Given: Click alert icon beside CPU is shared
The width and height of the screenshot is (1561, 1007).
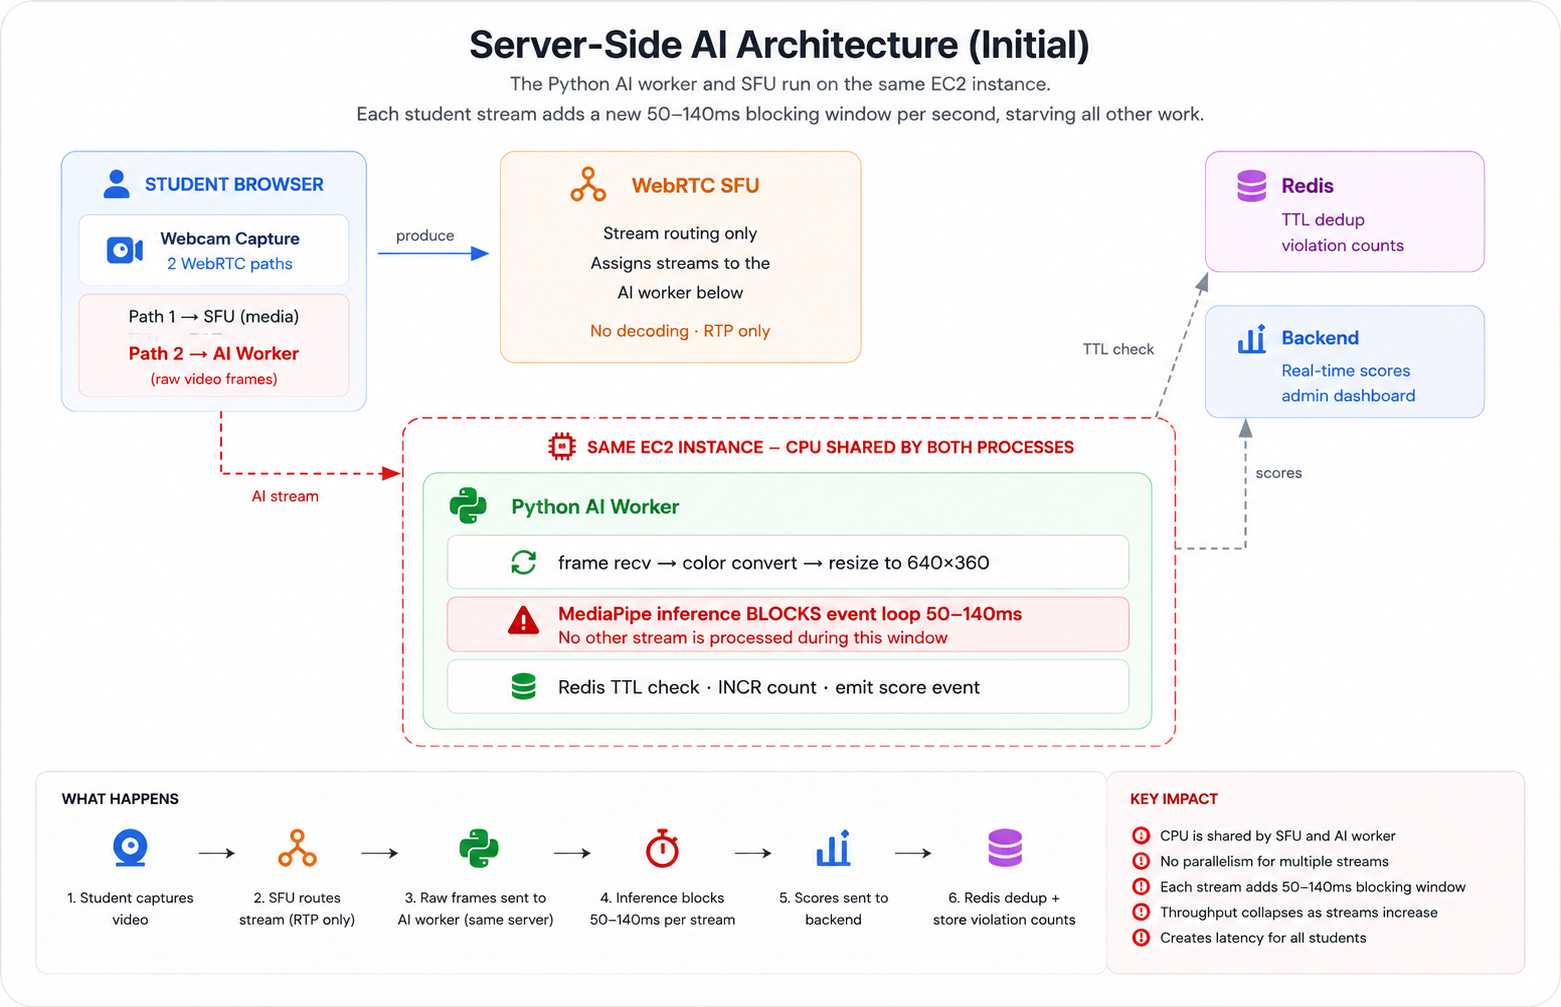Looking at the screenshot, I should [1141, 836].
